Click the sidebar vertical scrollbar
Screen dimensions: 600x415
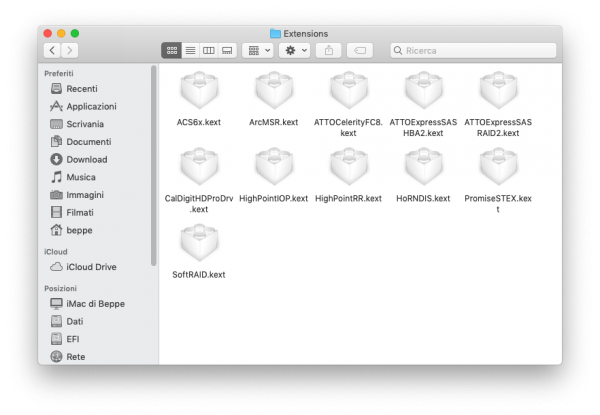point(154,165)
